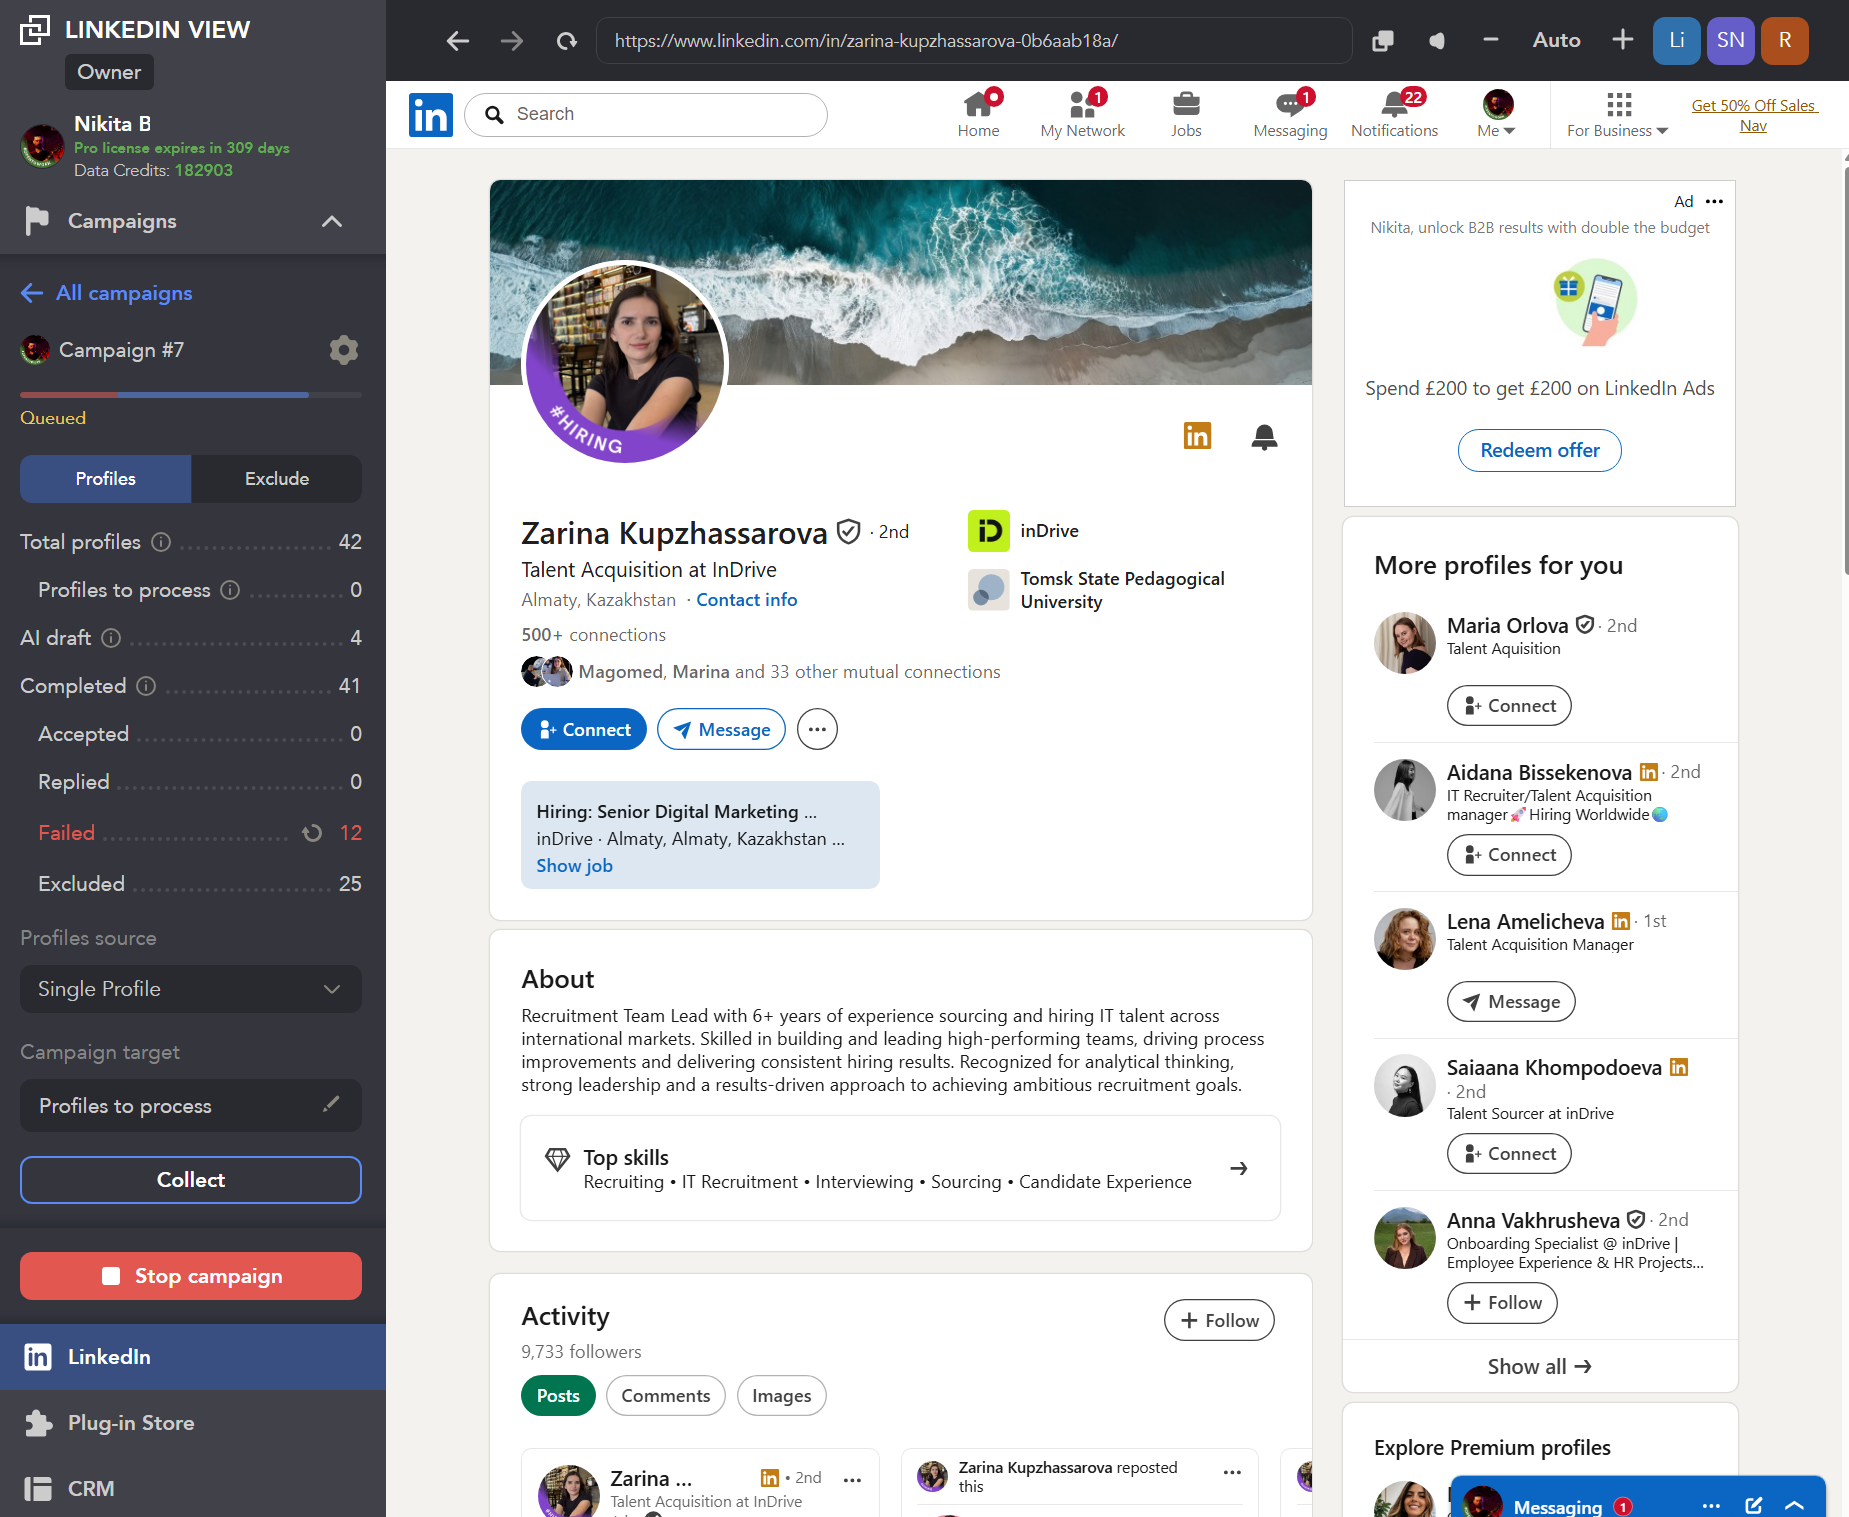Image resolution: width=1849 pixels, height=1517 pixels.
Task: Expand For Business menu
Action: (x=1617, y=114)
